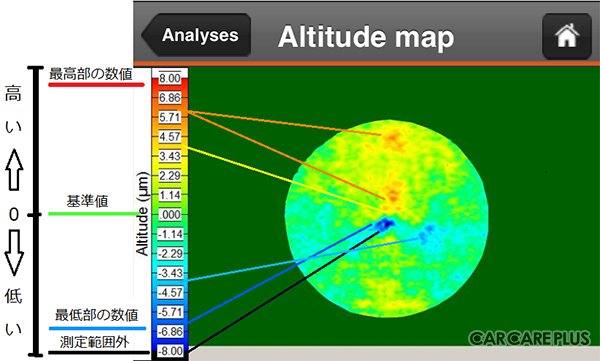Select the -1.14 scale label
The height and width of the screenshot is (361, 600).
(171, 234)
